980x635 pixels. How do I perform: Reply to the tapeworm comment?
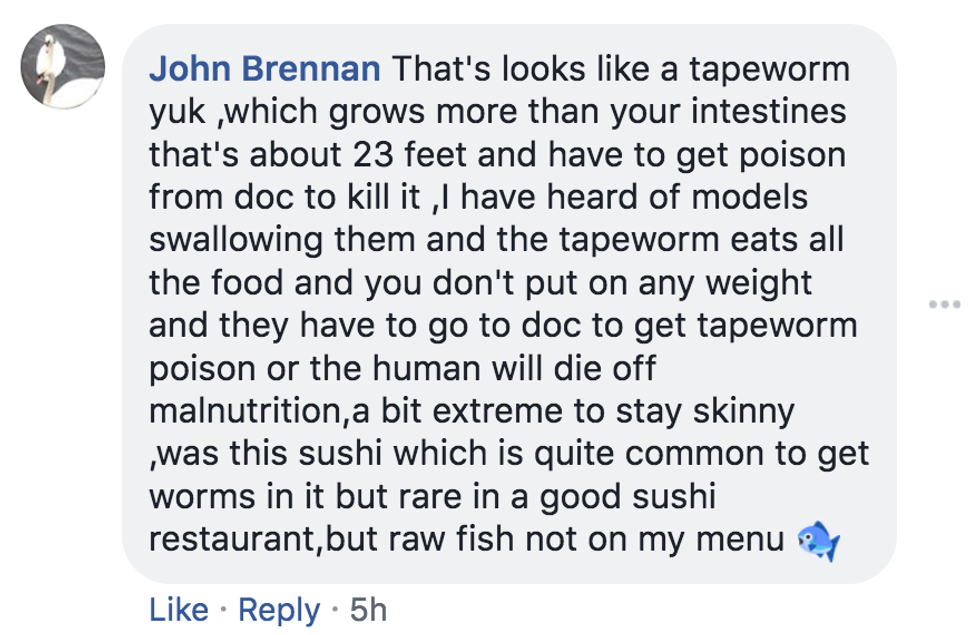[278, 609]
